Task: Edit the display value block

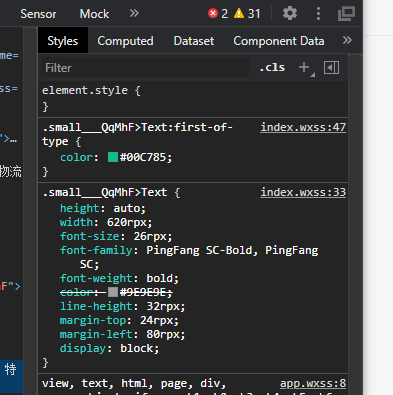Action: pos(136,348)
